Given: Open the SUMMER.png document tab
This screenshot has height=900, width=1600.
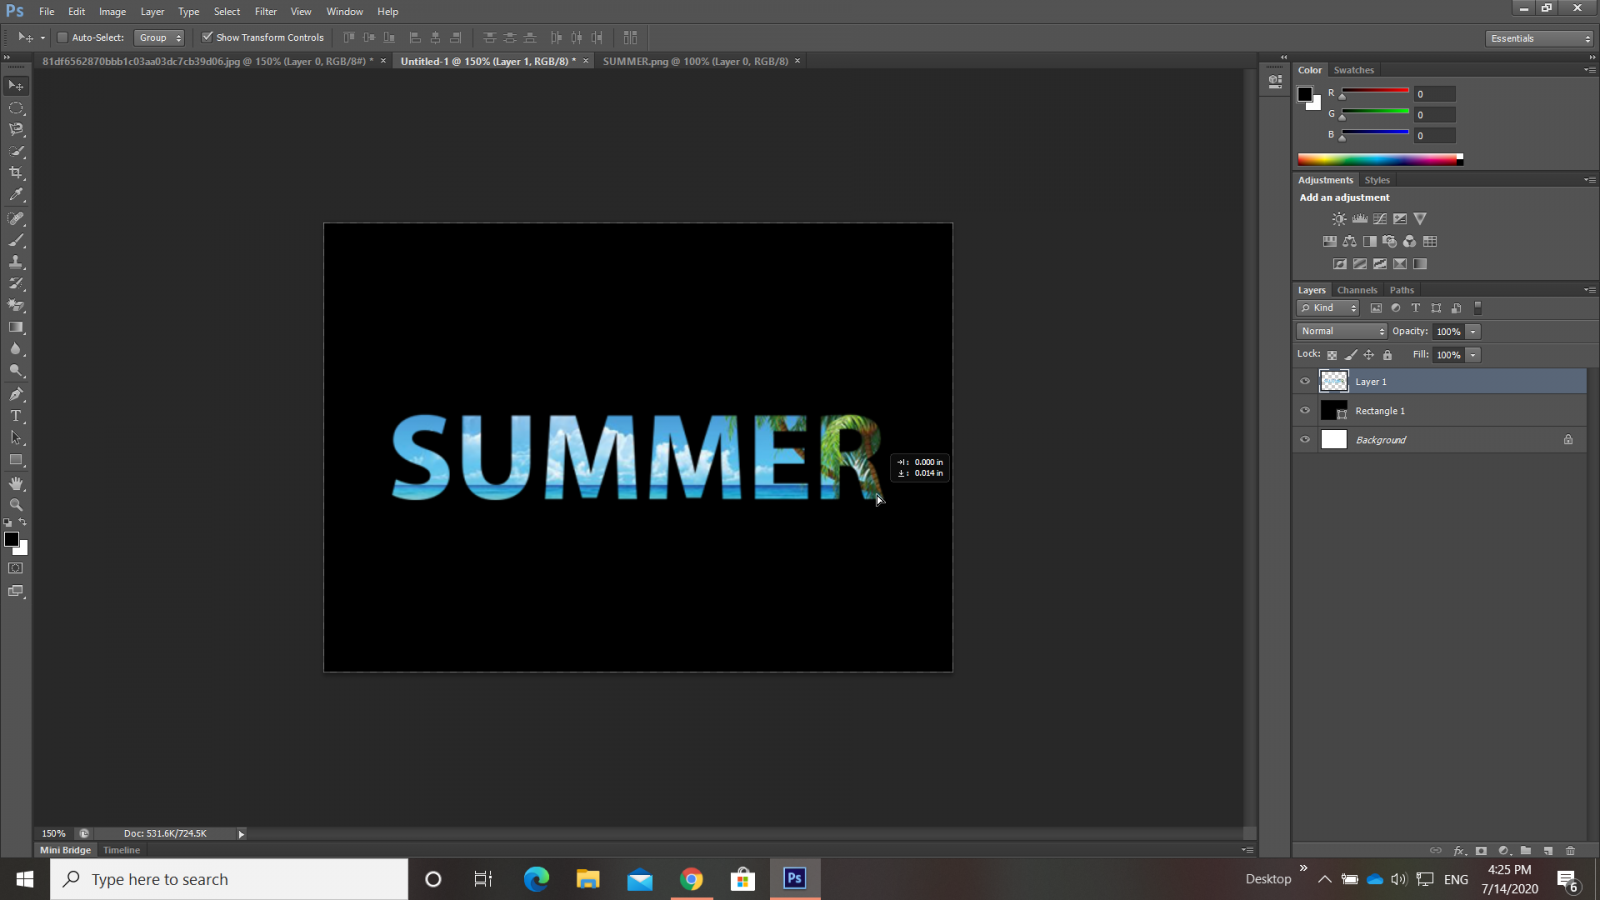Looking at the screenshot, I should point(695,61).
